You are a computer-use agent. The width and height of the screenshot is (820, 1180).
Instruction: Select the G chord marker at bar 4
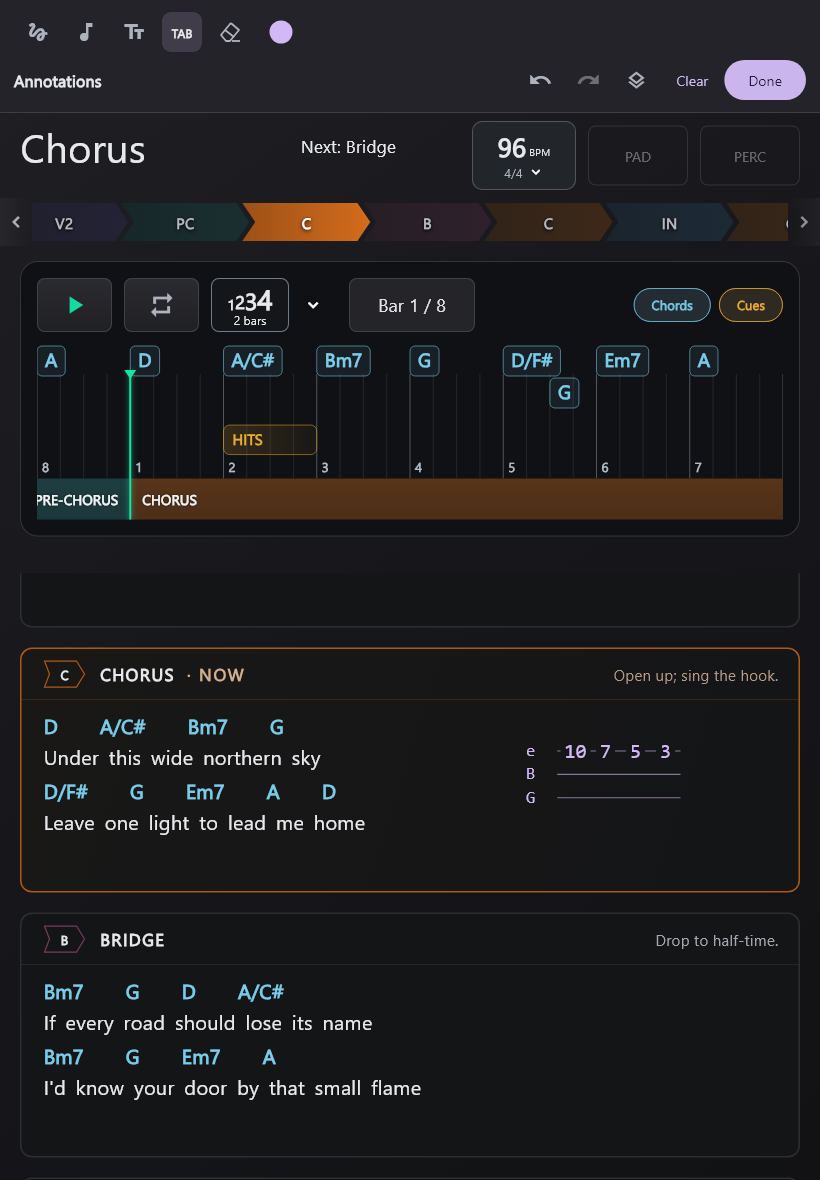[424, 360]
